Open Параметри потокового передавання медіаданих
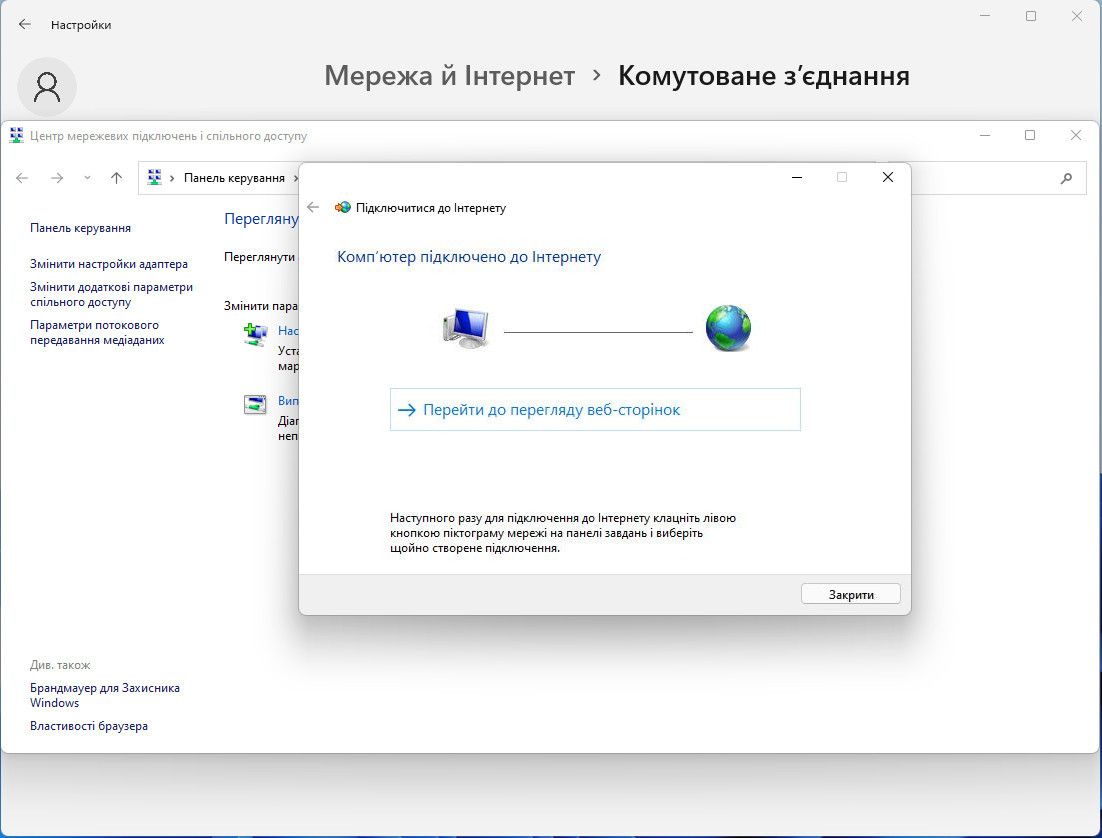This screenshot has width=1102, height=838. click(x=97, y=333)
